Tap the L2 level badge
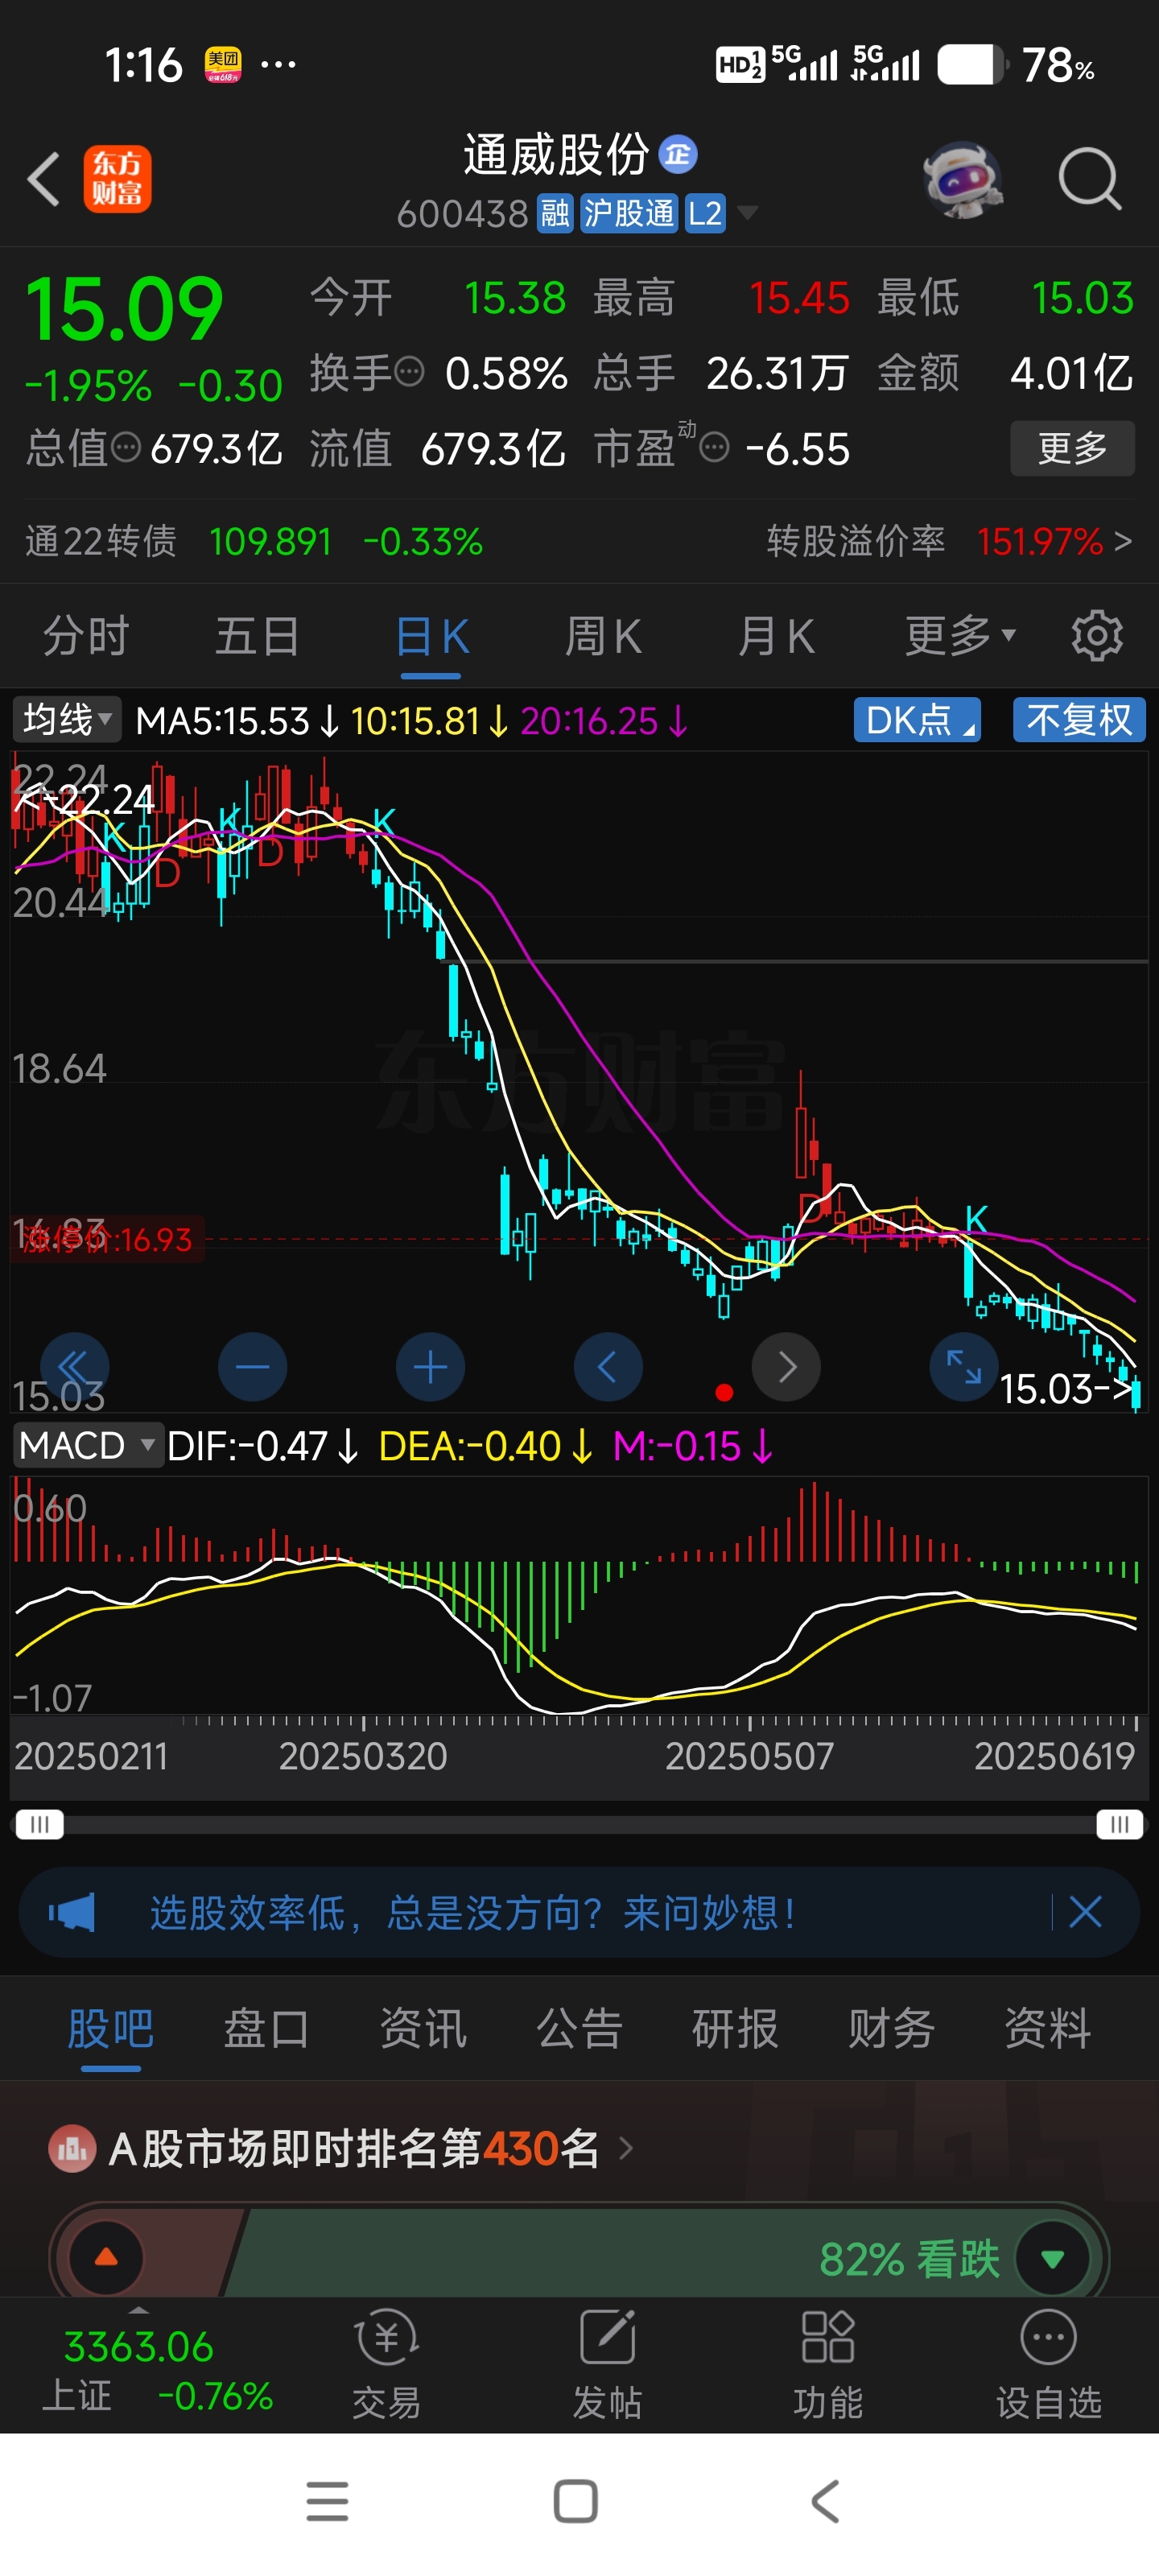Screen dimensions: 1159x2576 click(705, 213)
